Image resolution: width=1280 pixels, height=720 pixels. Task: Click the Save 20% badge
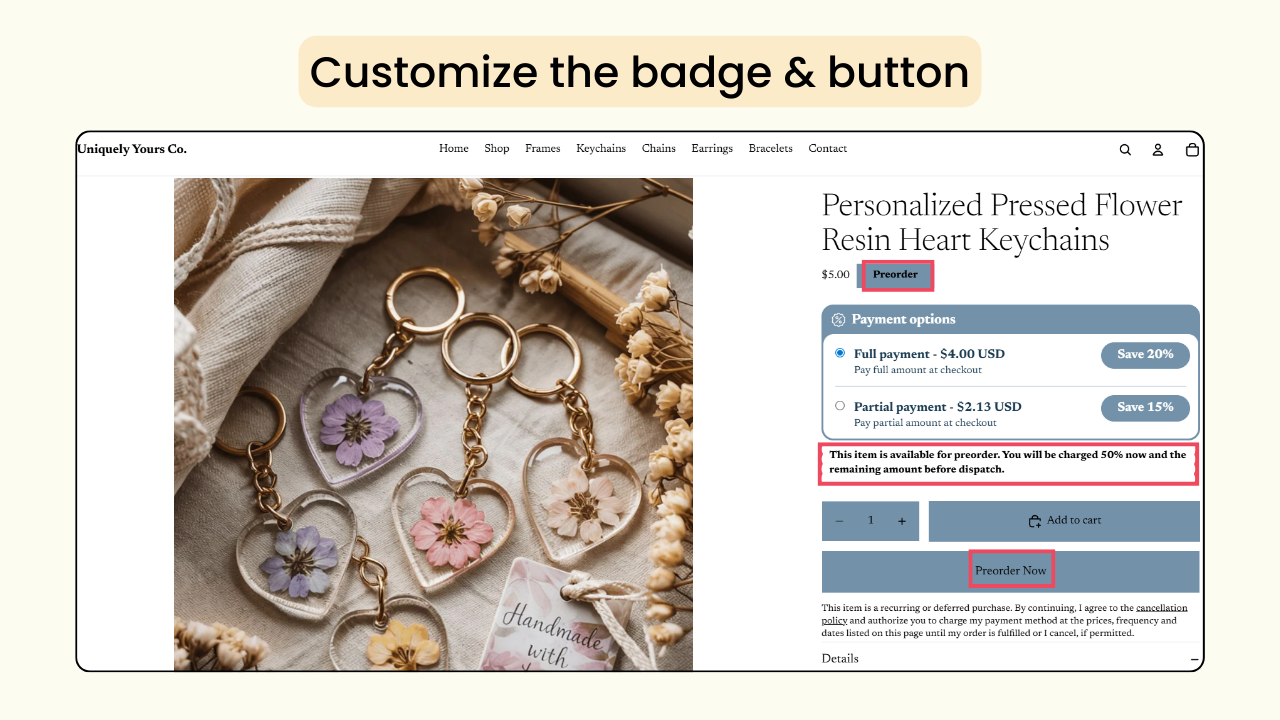[x=1145, y=355]
